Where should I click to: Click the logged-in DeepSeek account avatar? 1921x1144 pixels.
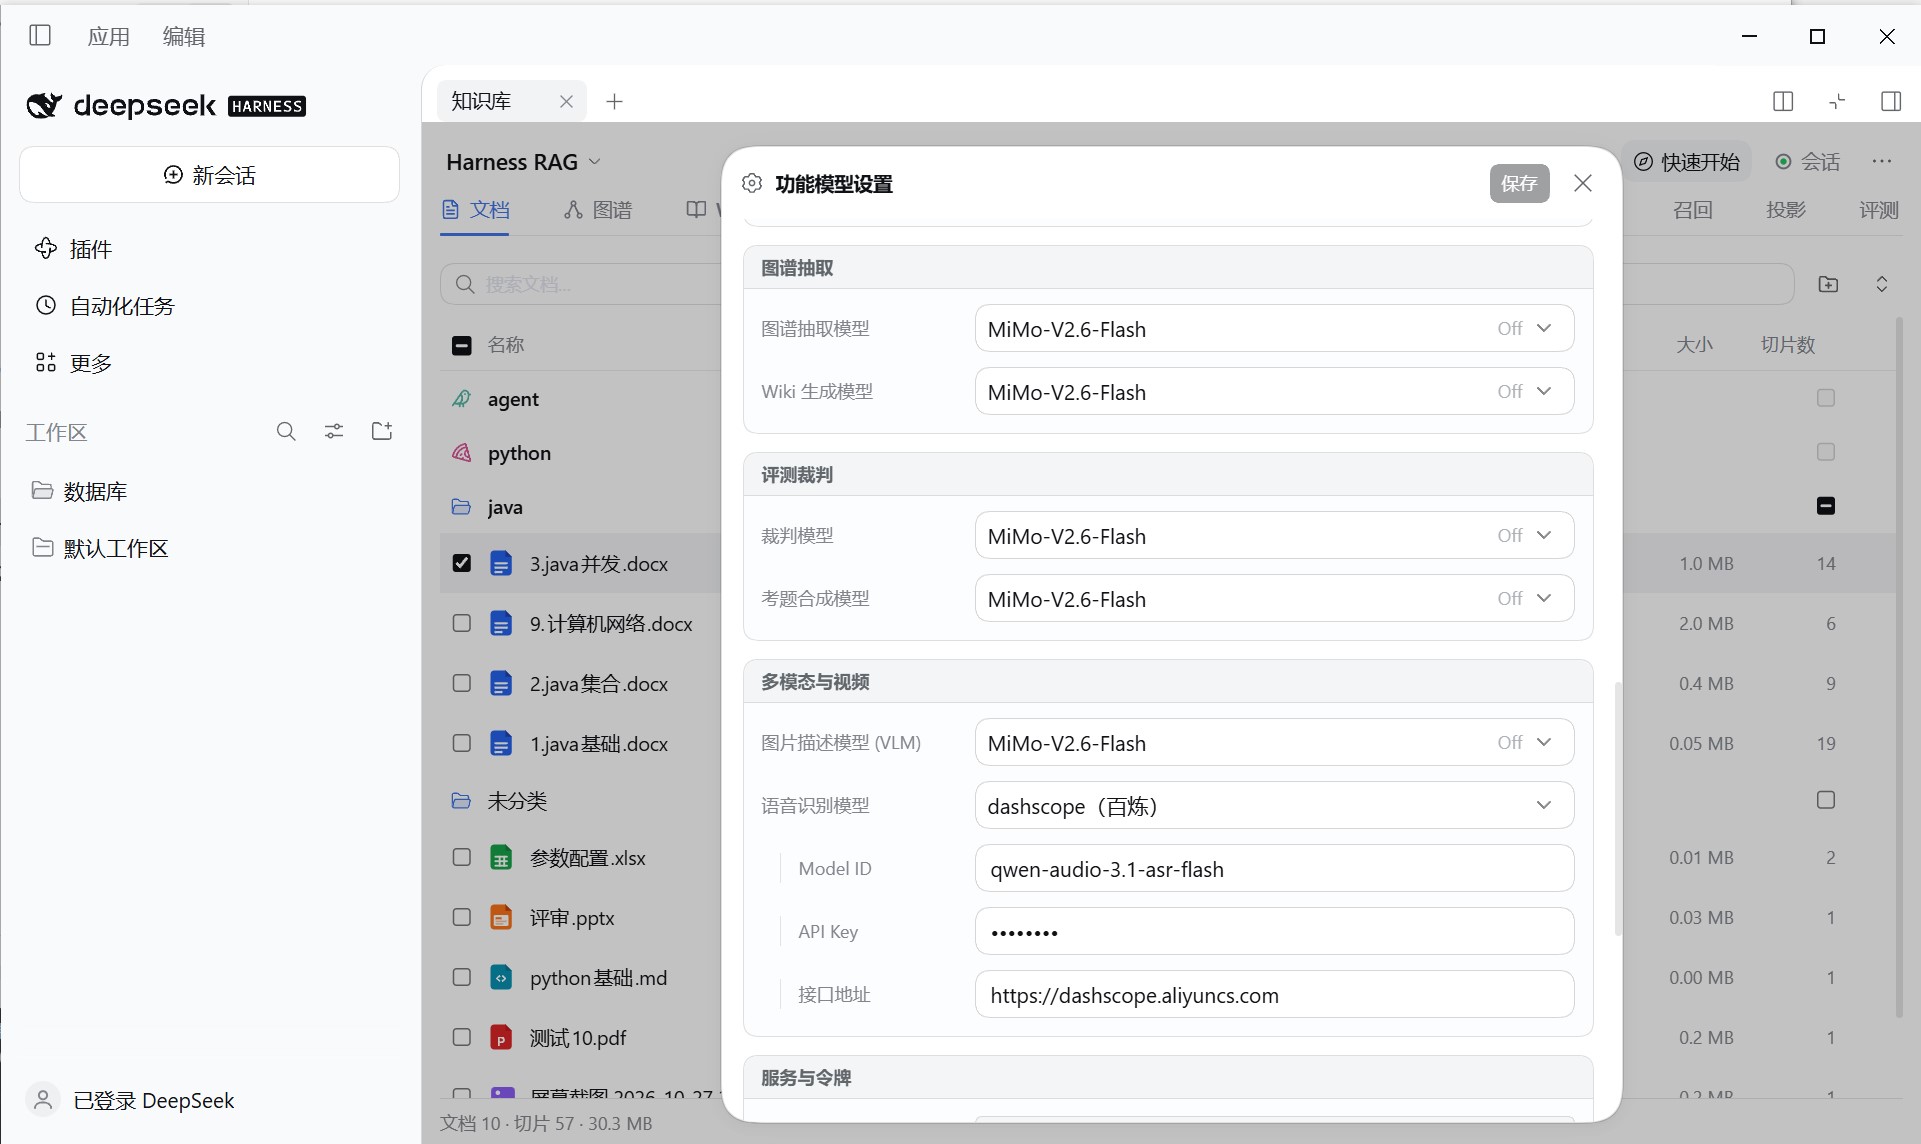click(43, 1100)
